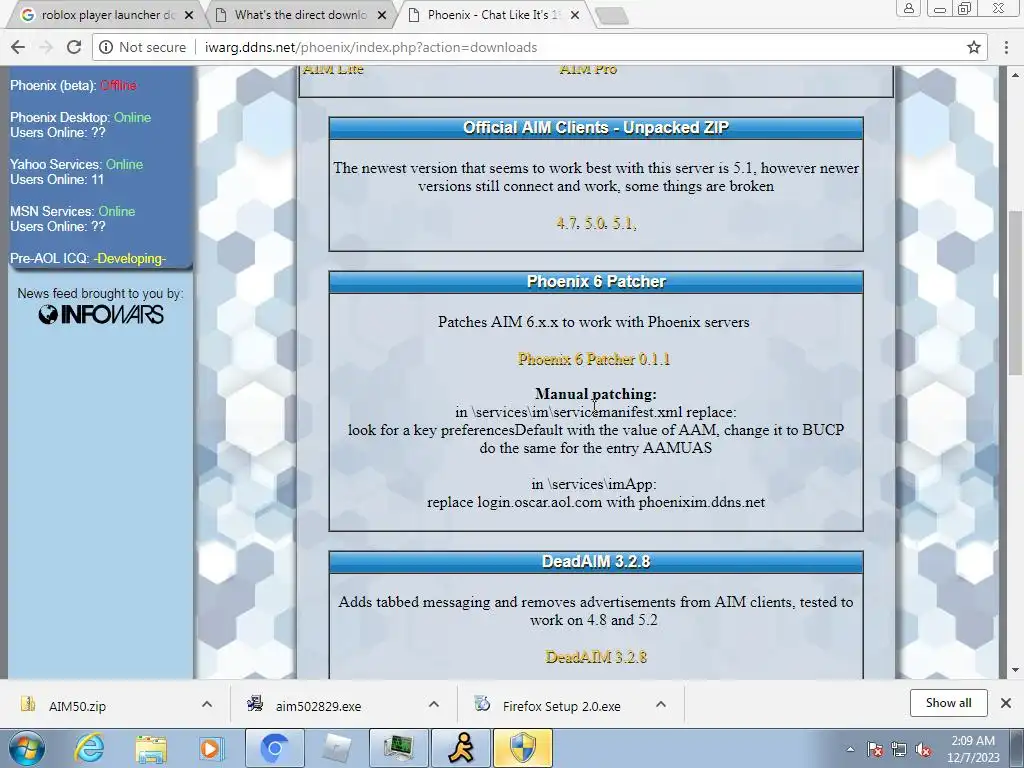Expand options arrow for aim502829.exe download
This screenshot has height=768, width=1024.
pyautogui.click(x=434, y=704)
